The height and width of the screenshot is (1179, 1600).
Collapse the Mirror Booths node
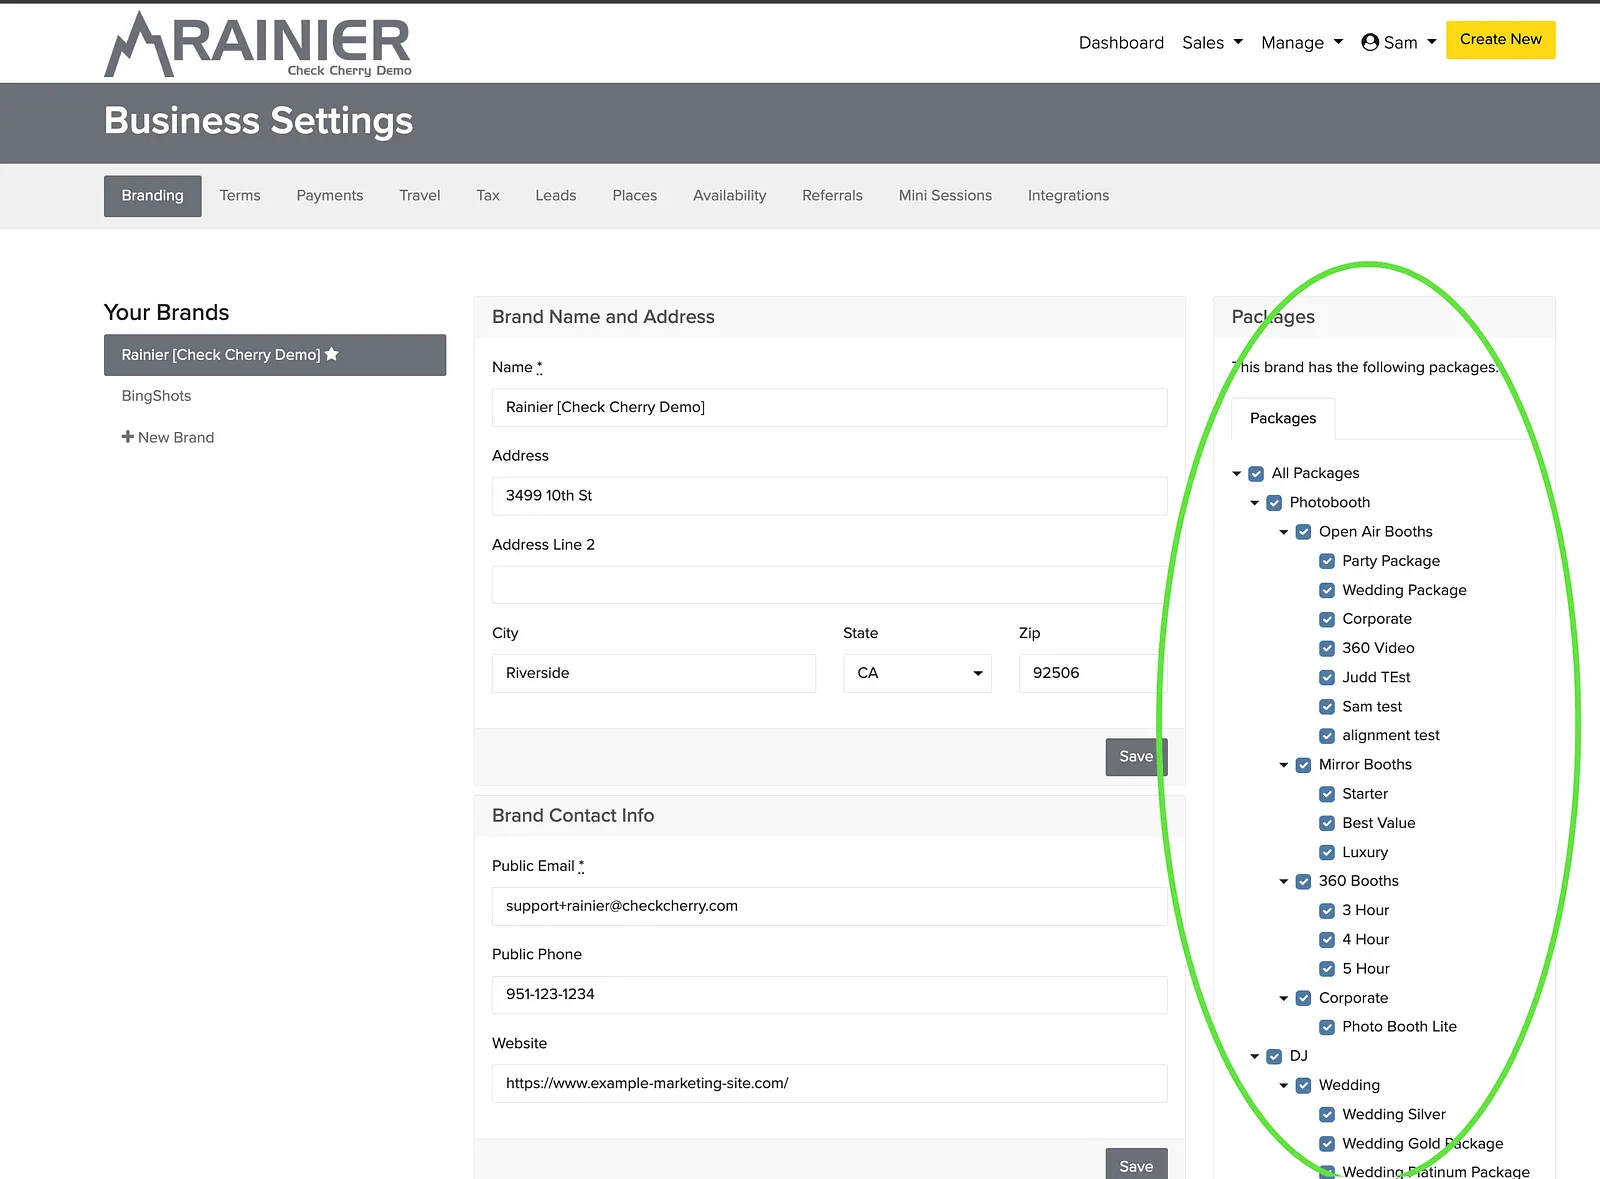(1284, 765)
